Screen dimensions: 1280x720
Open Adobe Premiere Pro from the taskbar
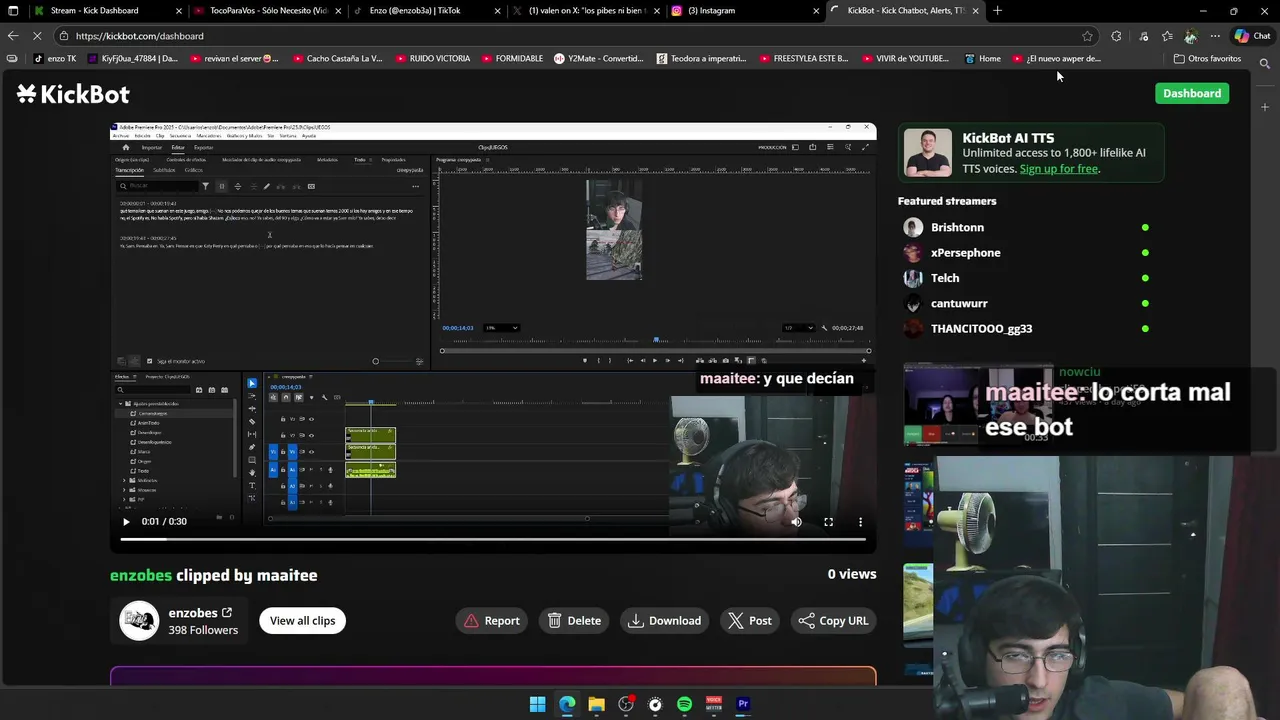743,704
